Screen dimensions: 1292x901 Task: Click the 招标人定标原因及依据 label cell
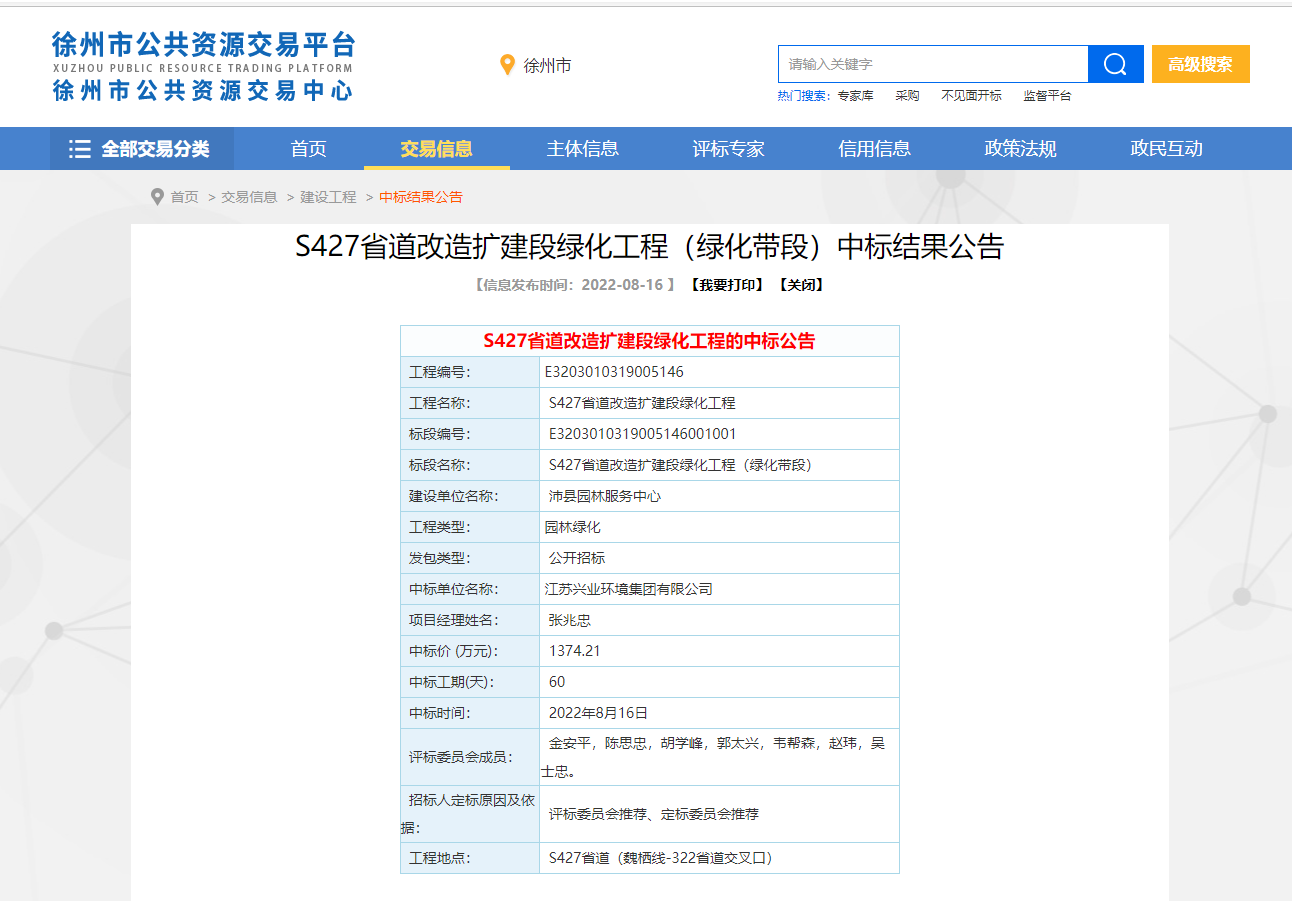point(470,814)
